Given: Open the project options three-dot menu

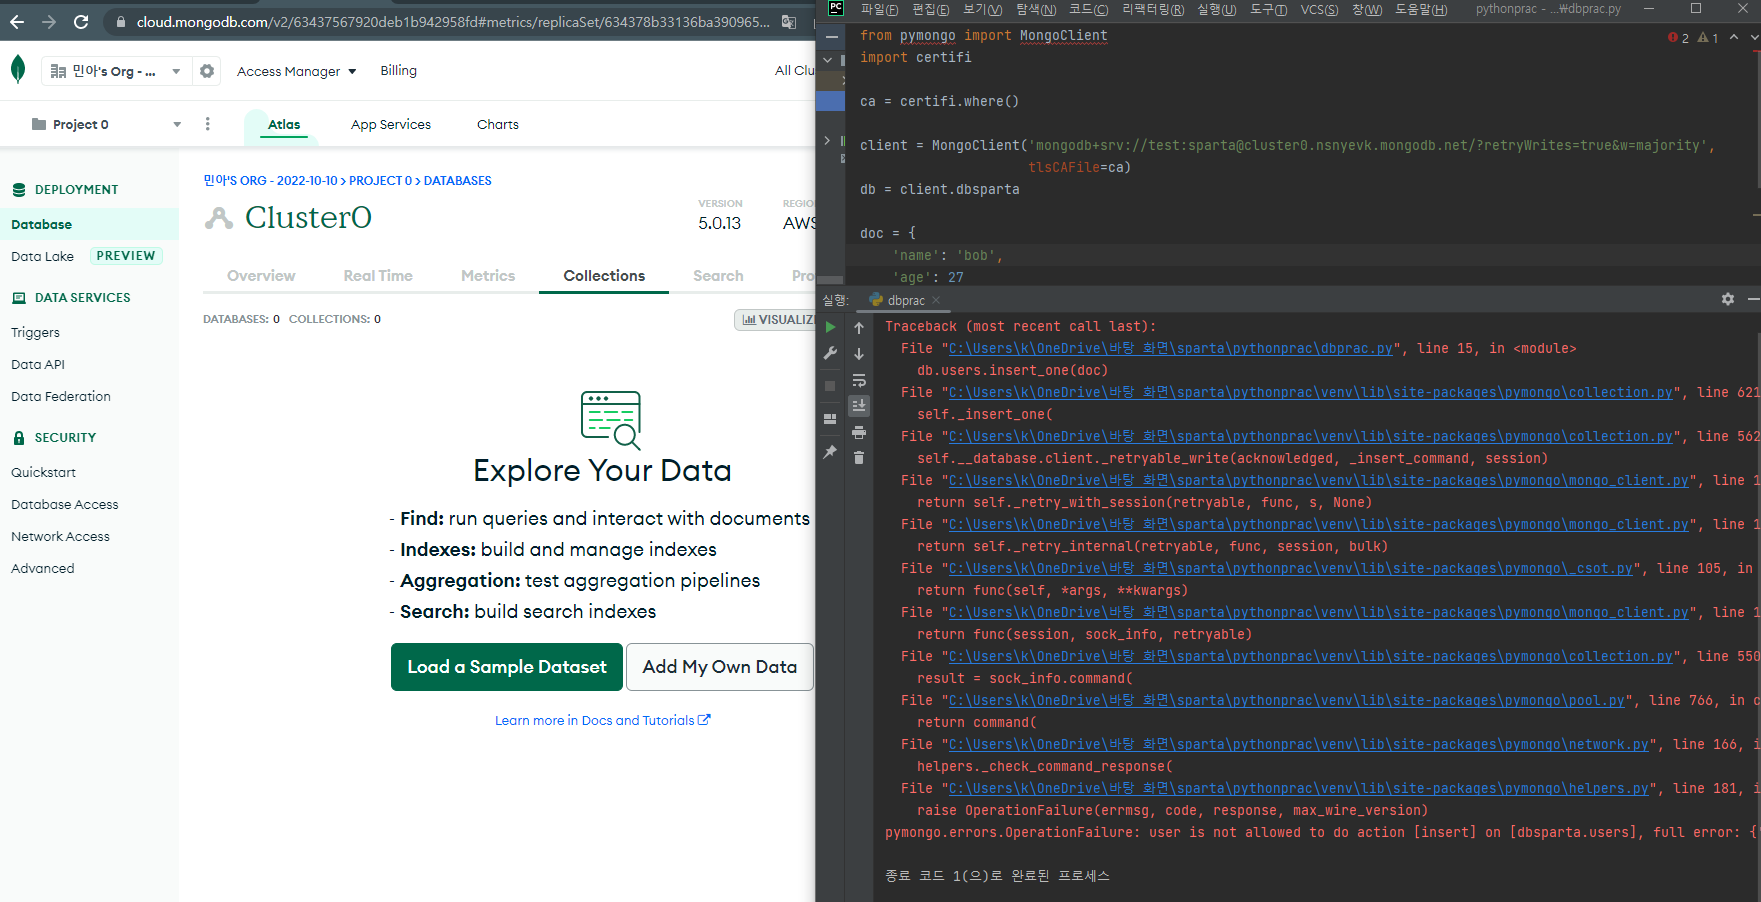Looking at the screenshot, I should coord(208,124).
